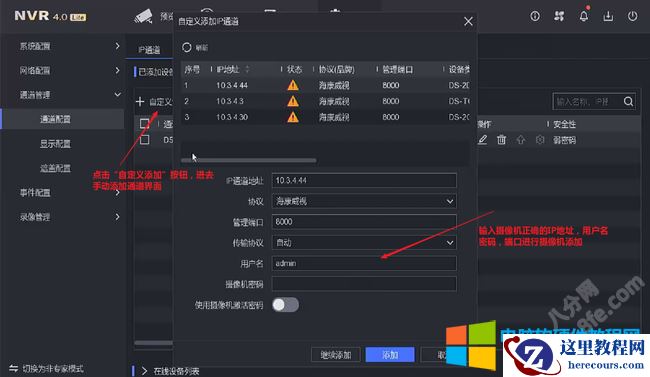The height and width of the screenshot is (377, 650).
Task: Open the download center icon
Action: click(x=608, y=16)
